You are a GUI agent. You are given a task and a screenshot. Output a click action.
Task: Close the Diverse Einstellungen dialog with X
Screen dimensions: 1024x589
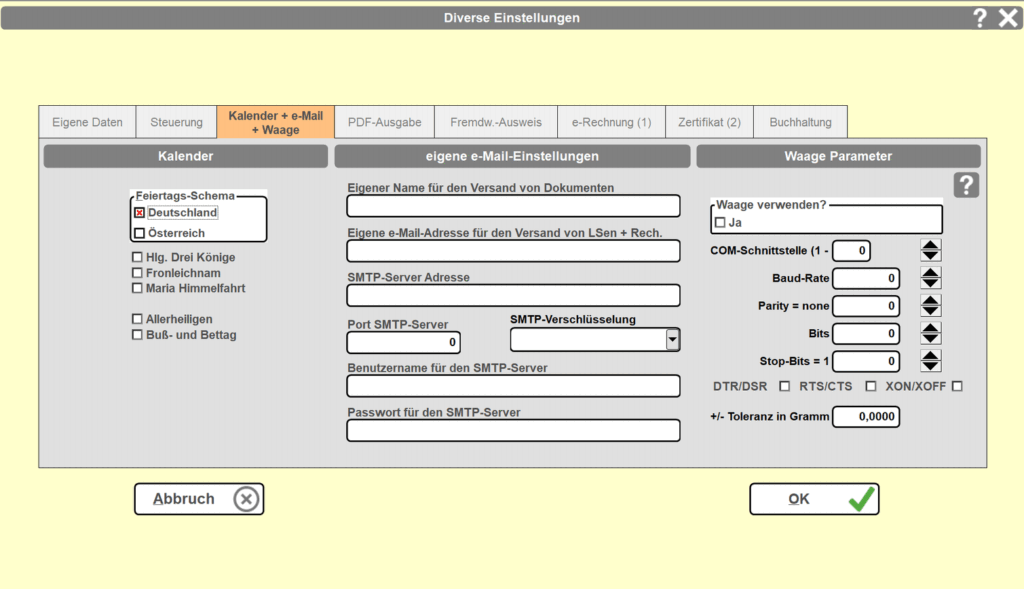click(1008, 17)
